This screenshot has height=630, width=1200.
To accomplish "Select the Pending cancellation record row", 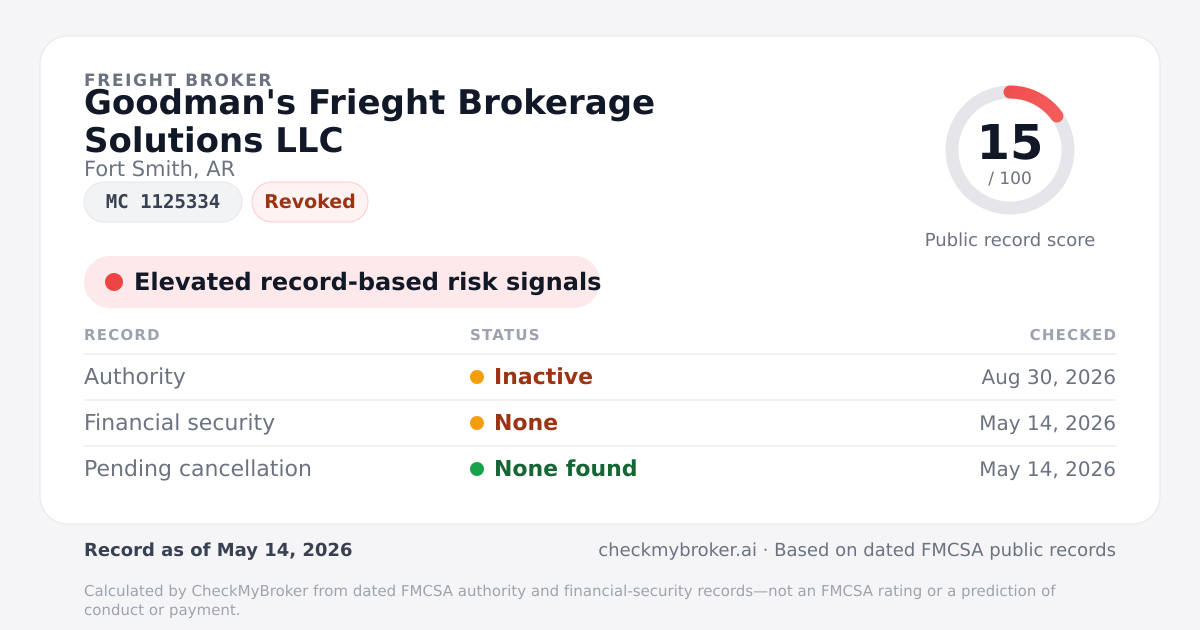I will (x=600, y=469).
